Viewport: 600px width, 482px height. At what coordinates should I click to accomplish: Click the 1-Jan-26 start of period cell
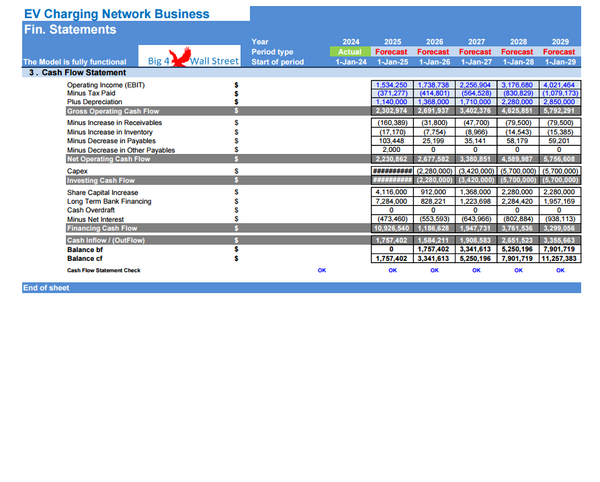pos(433,62)
